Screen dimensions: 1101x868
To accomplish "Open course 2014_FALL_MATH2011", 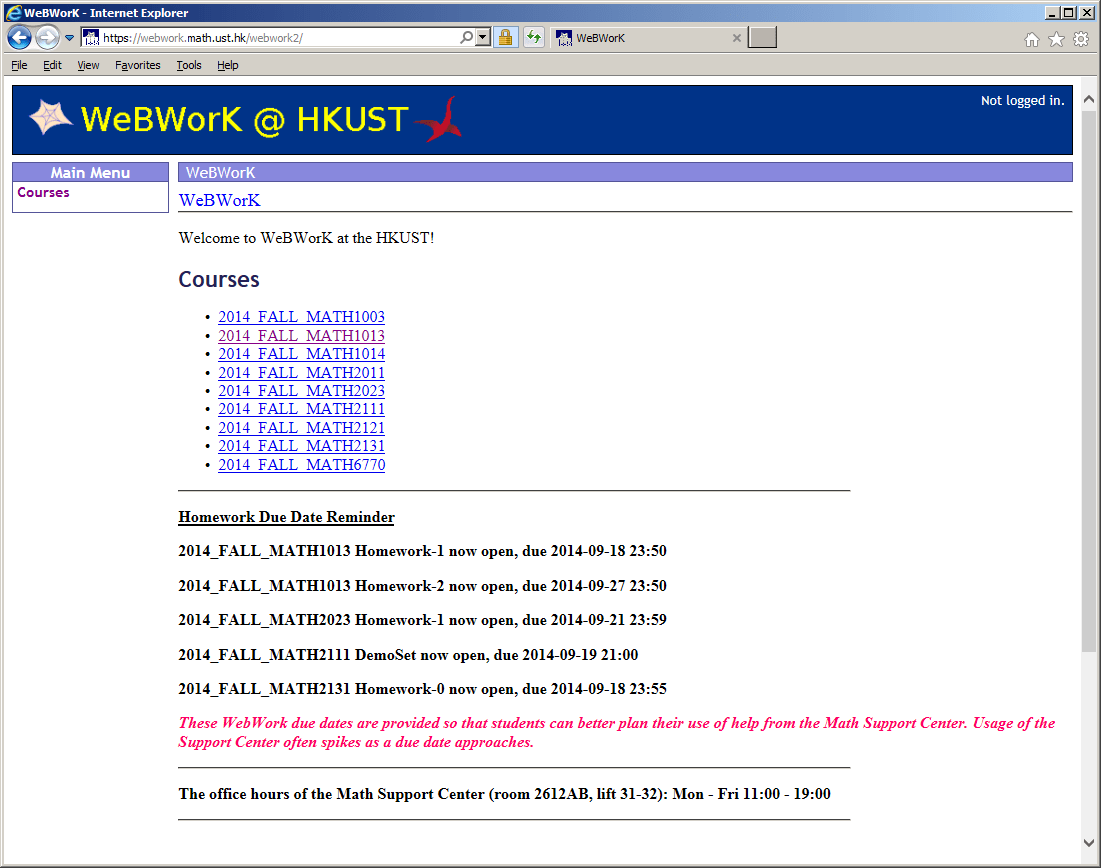I will click(302, 373).
